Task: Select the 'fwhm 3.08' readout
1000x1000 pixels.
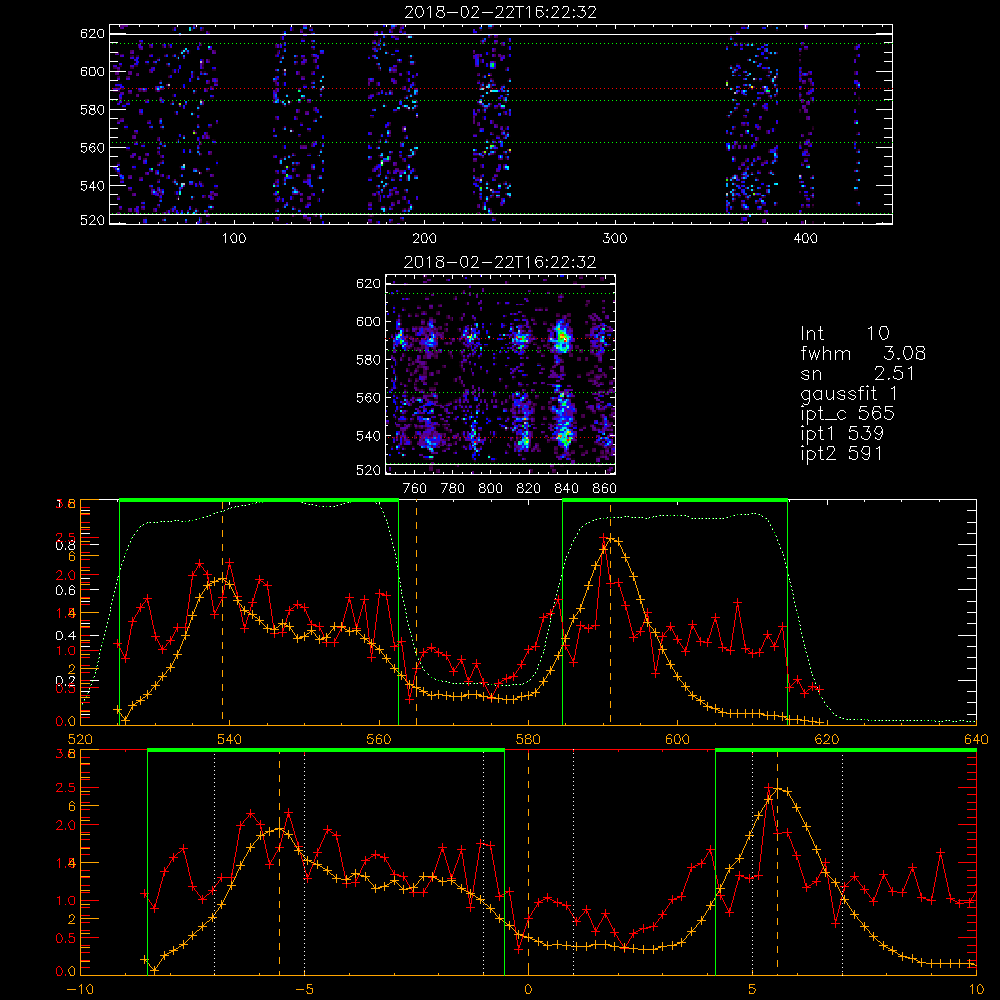Action: point(863,353)
